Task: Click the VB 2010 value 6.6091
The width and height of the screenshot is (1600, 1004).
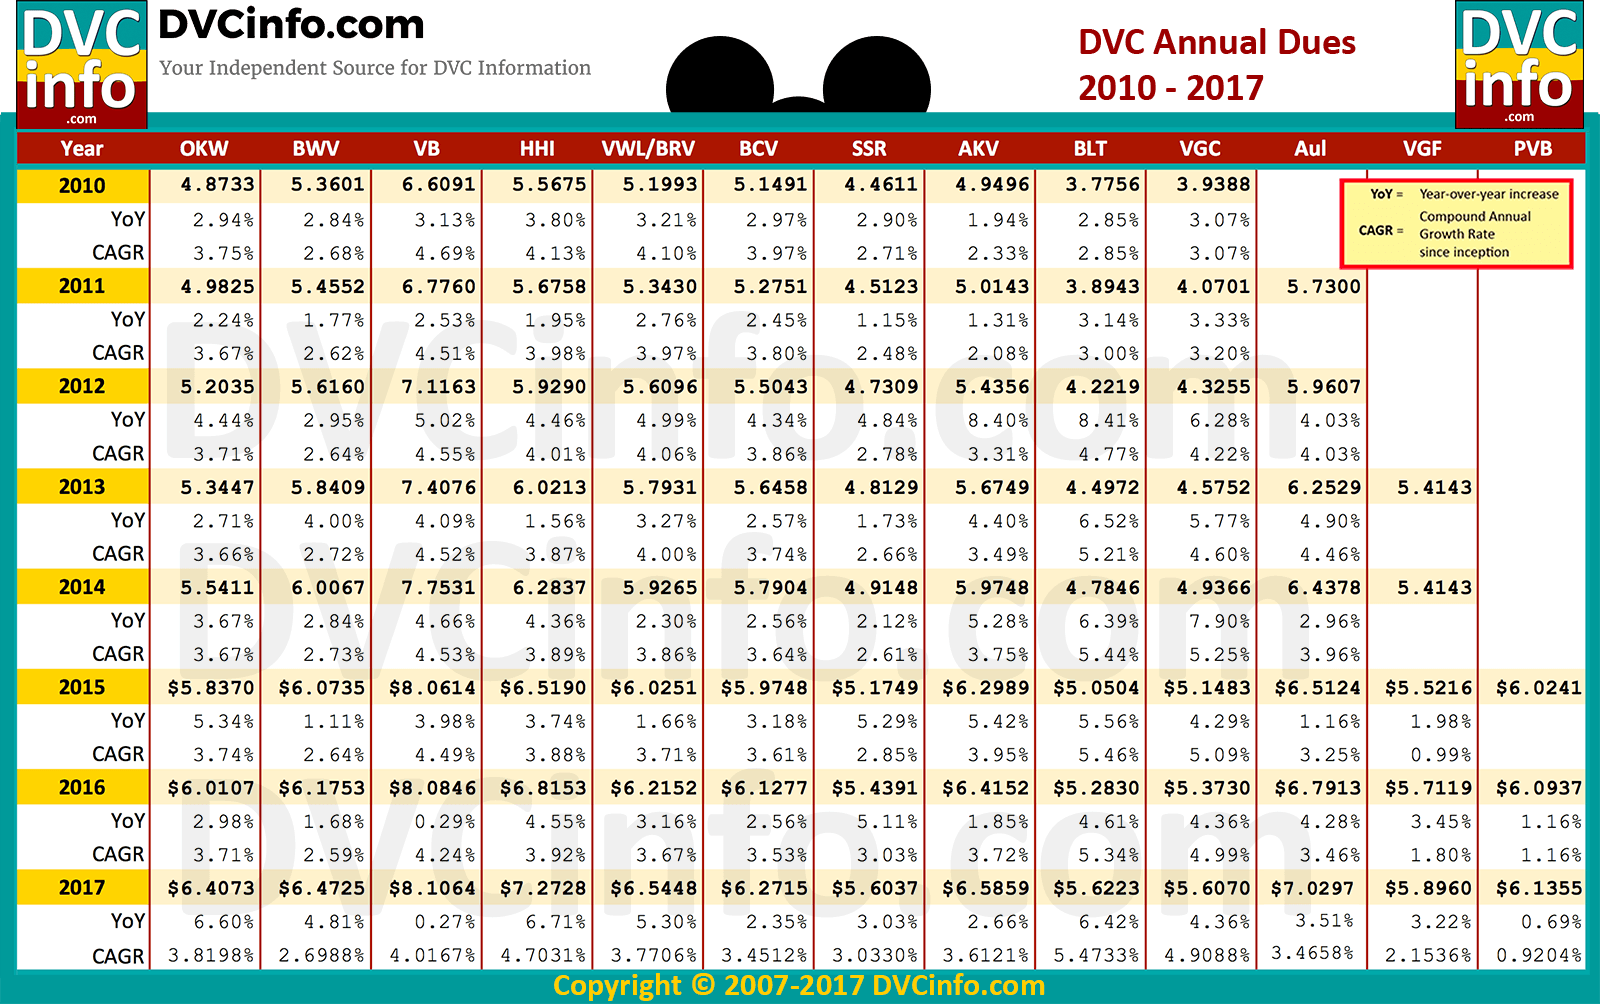Action: point(438,185)
